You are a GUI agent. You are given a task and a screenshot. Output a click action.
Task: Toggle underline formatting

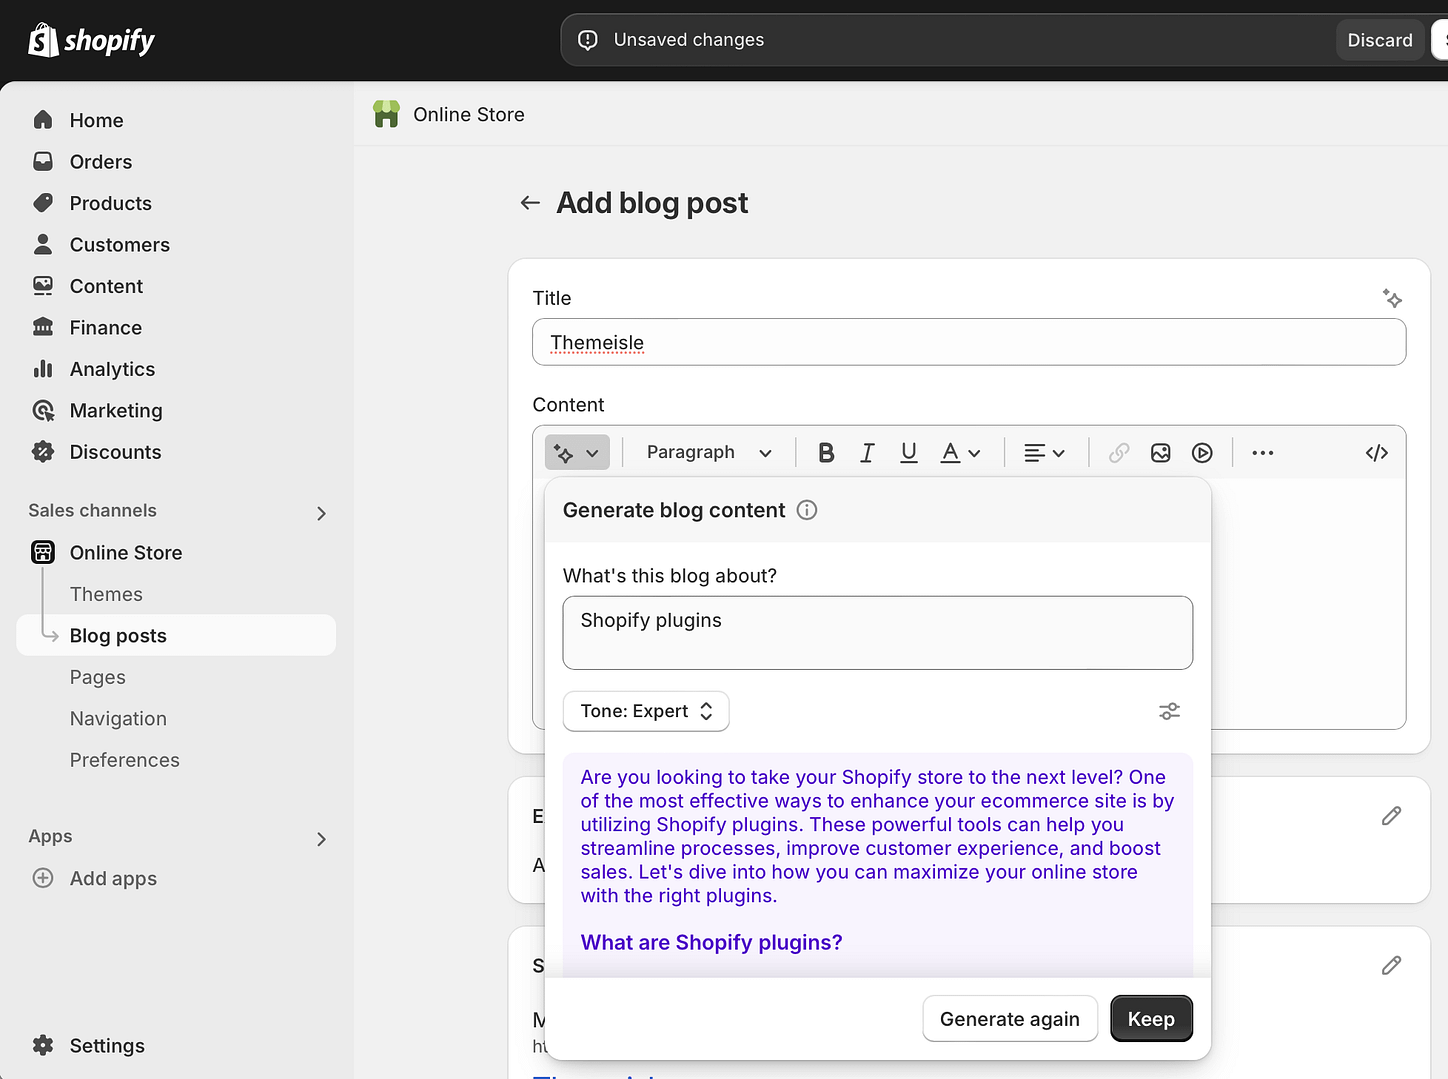908,453
